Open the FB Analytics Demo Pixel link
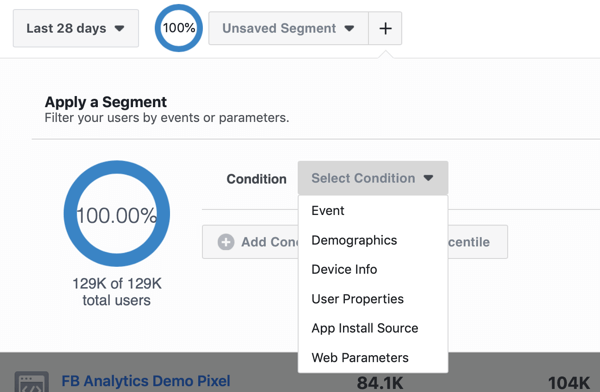Viewport: 600px width, 392px height. click(x=146, y=381)
